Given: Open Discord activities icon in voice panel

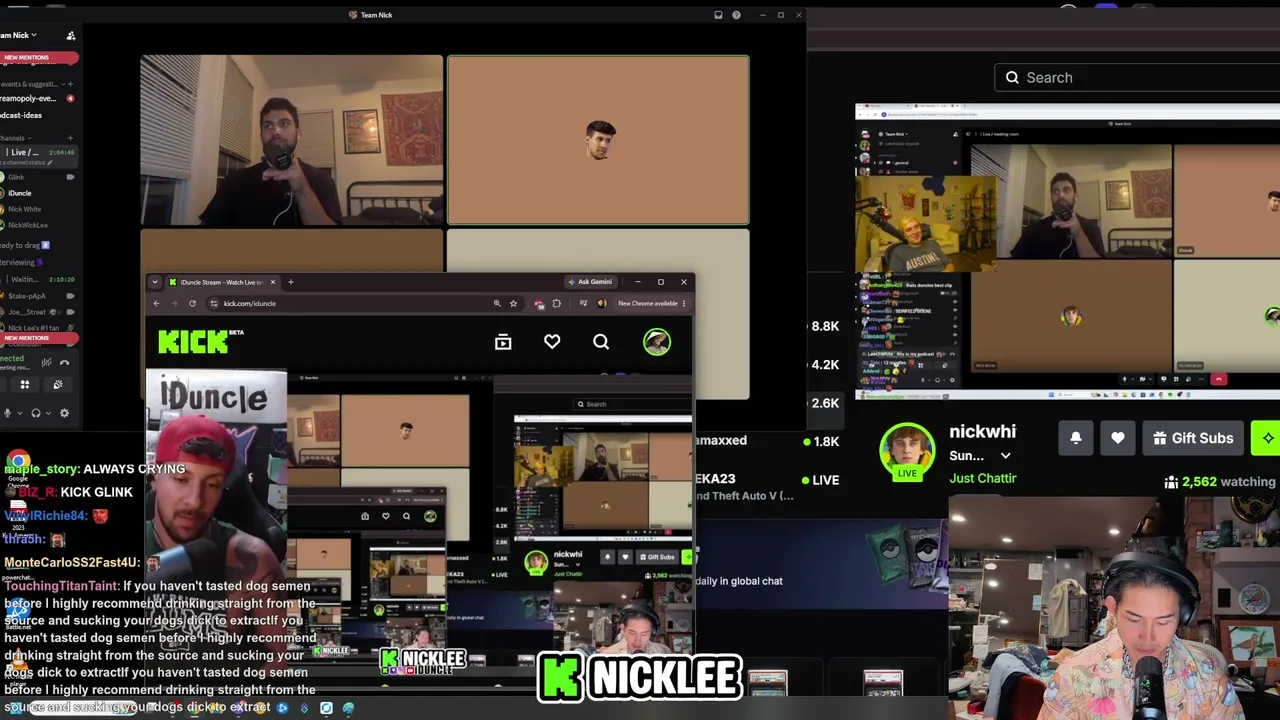Looking at the screenshot, I should point(25,385).
